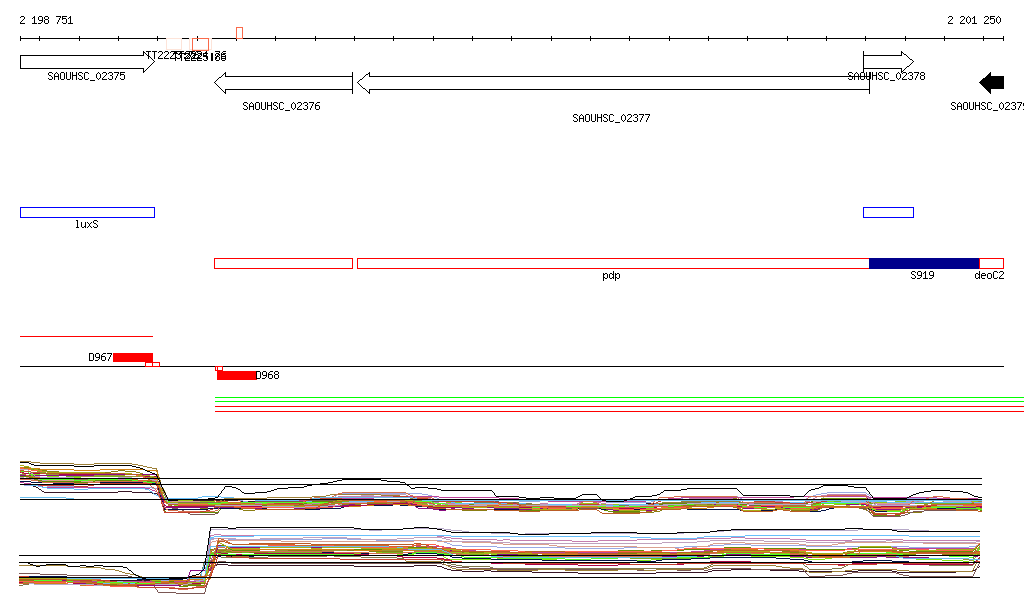Click the start coordinate 2 198 751
This screenshot has height=611, width=1024.
click(46, 20)
